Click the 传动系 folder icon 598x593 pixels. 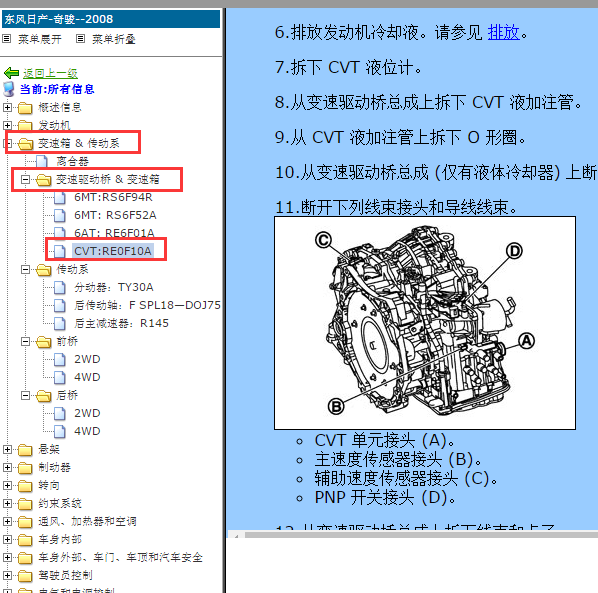point(43,270)
